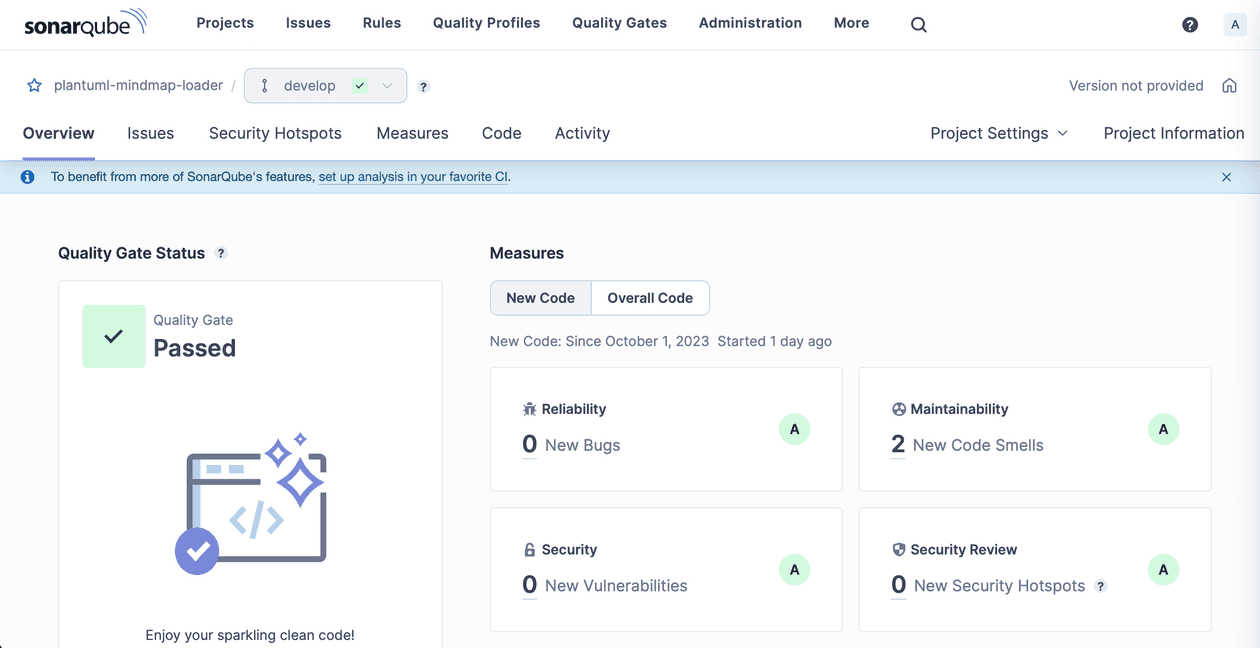
Task: Click the help question mark icon top right
Action: (1190, 24)
